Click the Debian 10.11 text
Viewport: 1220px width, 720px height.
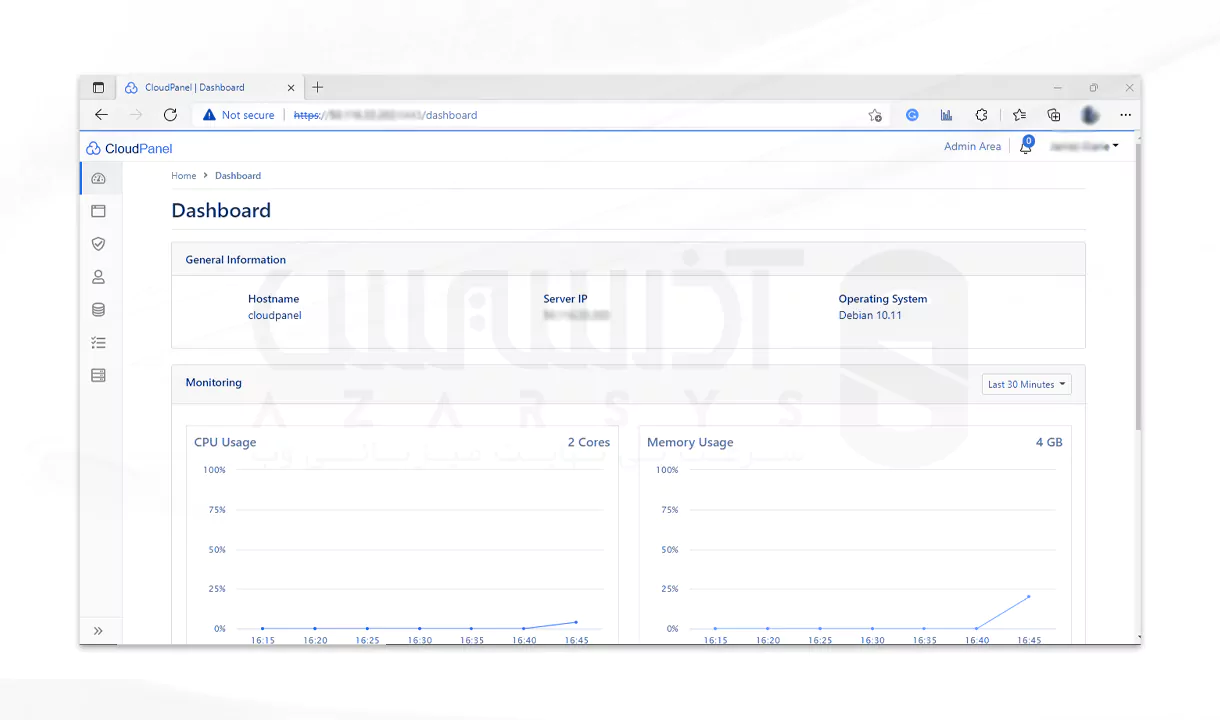coord(870,315)
